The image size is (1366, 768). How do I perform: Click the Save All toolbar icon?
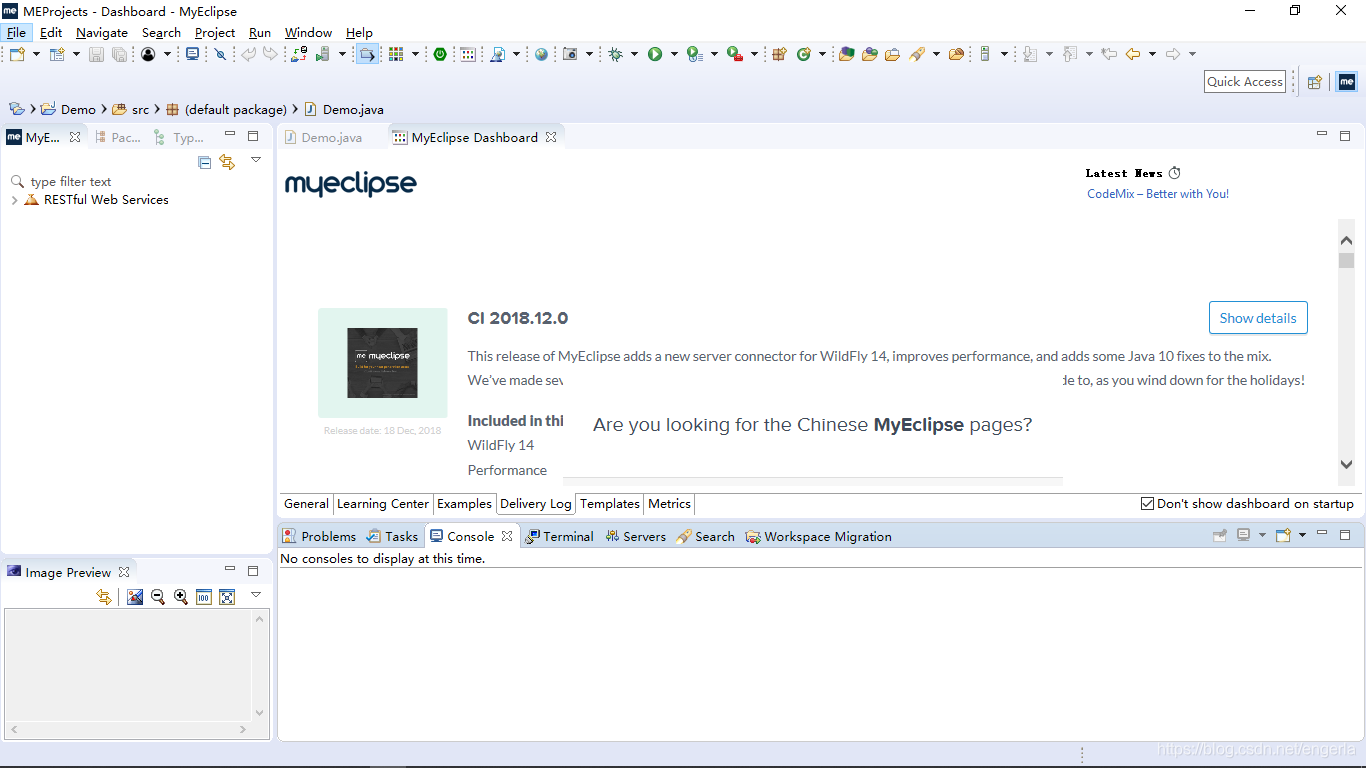119,54
